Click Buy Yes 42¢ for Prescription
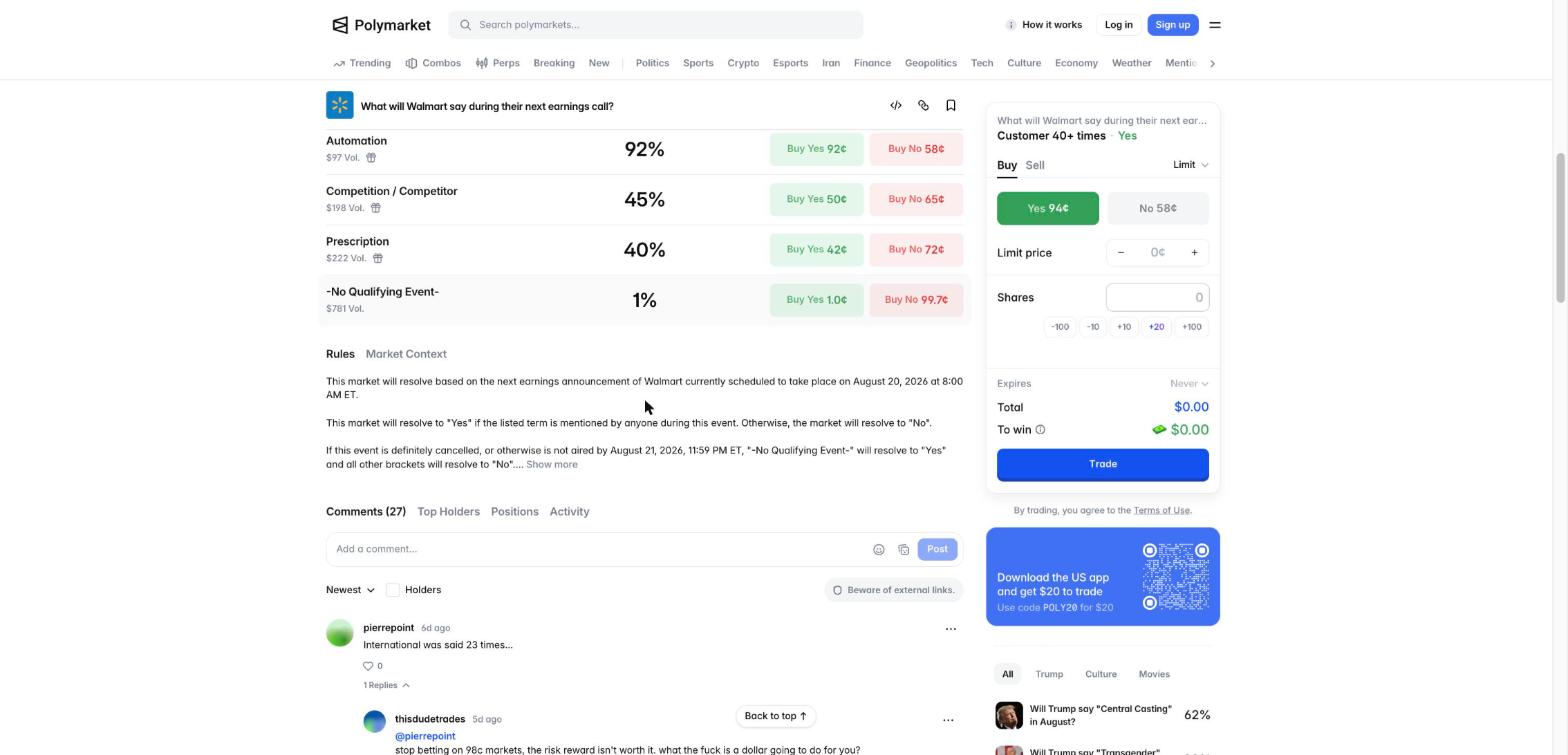Screen dimensions: 1568x755 (817, 250)
